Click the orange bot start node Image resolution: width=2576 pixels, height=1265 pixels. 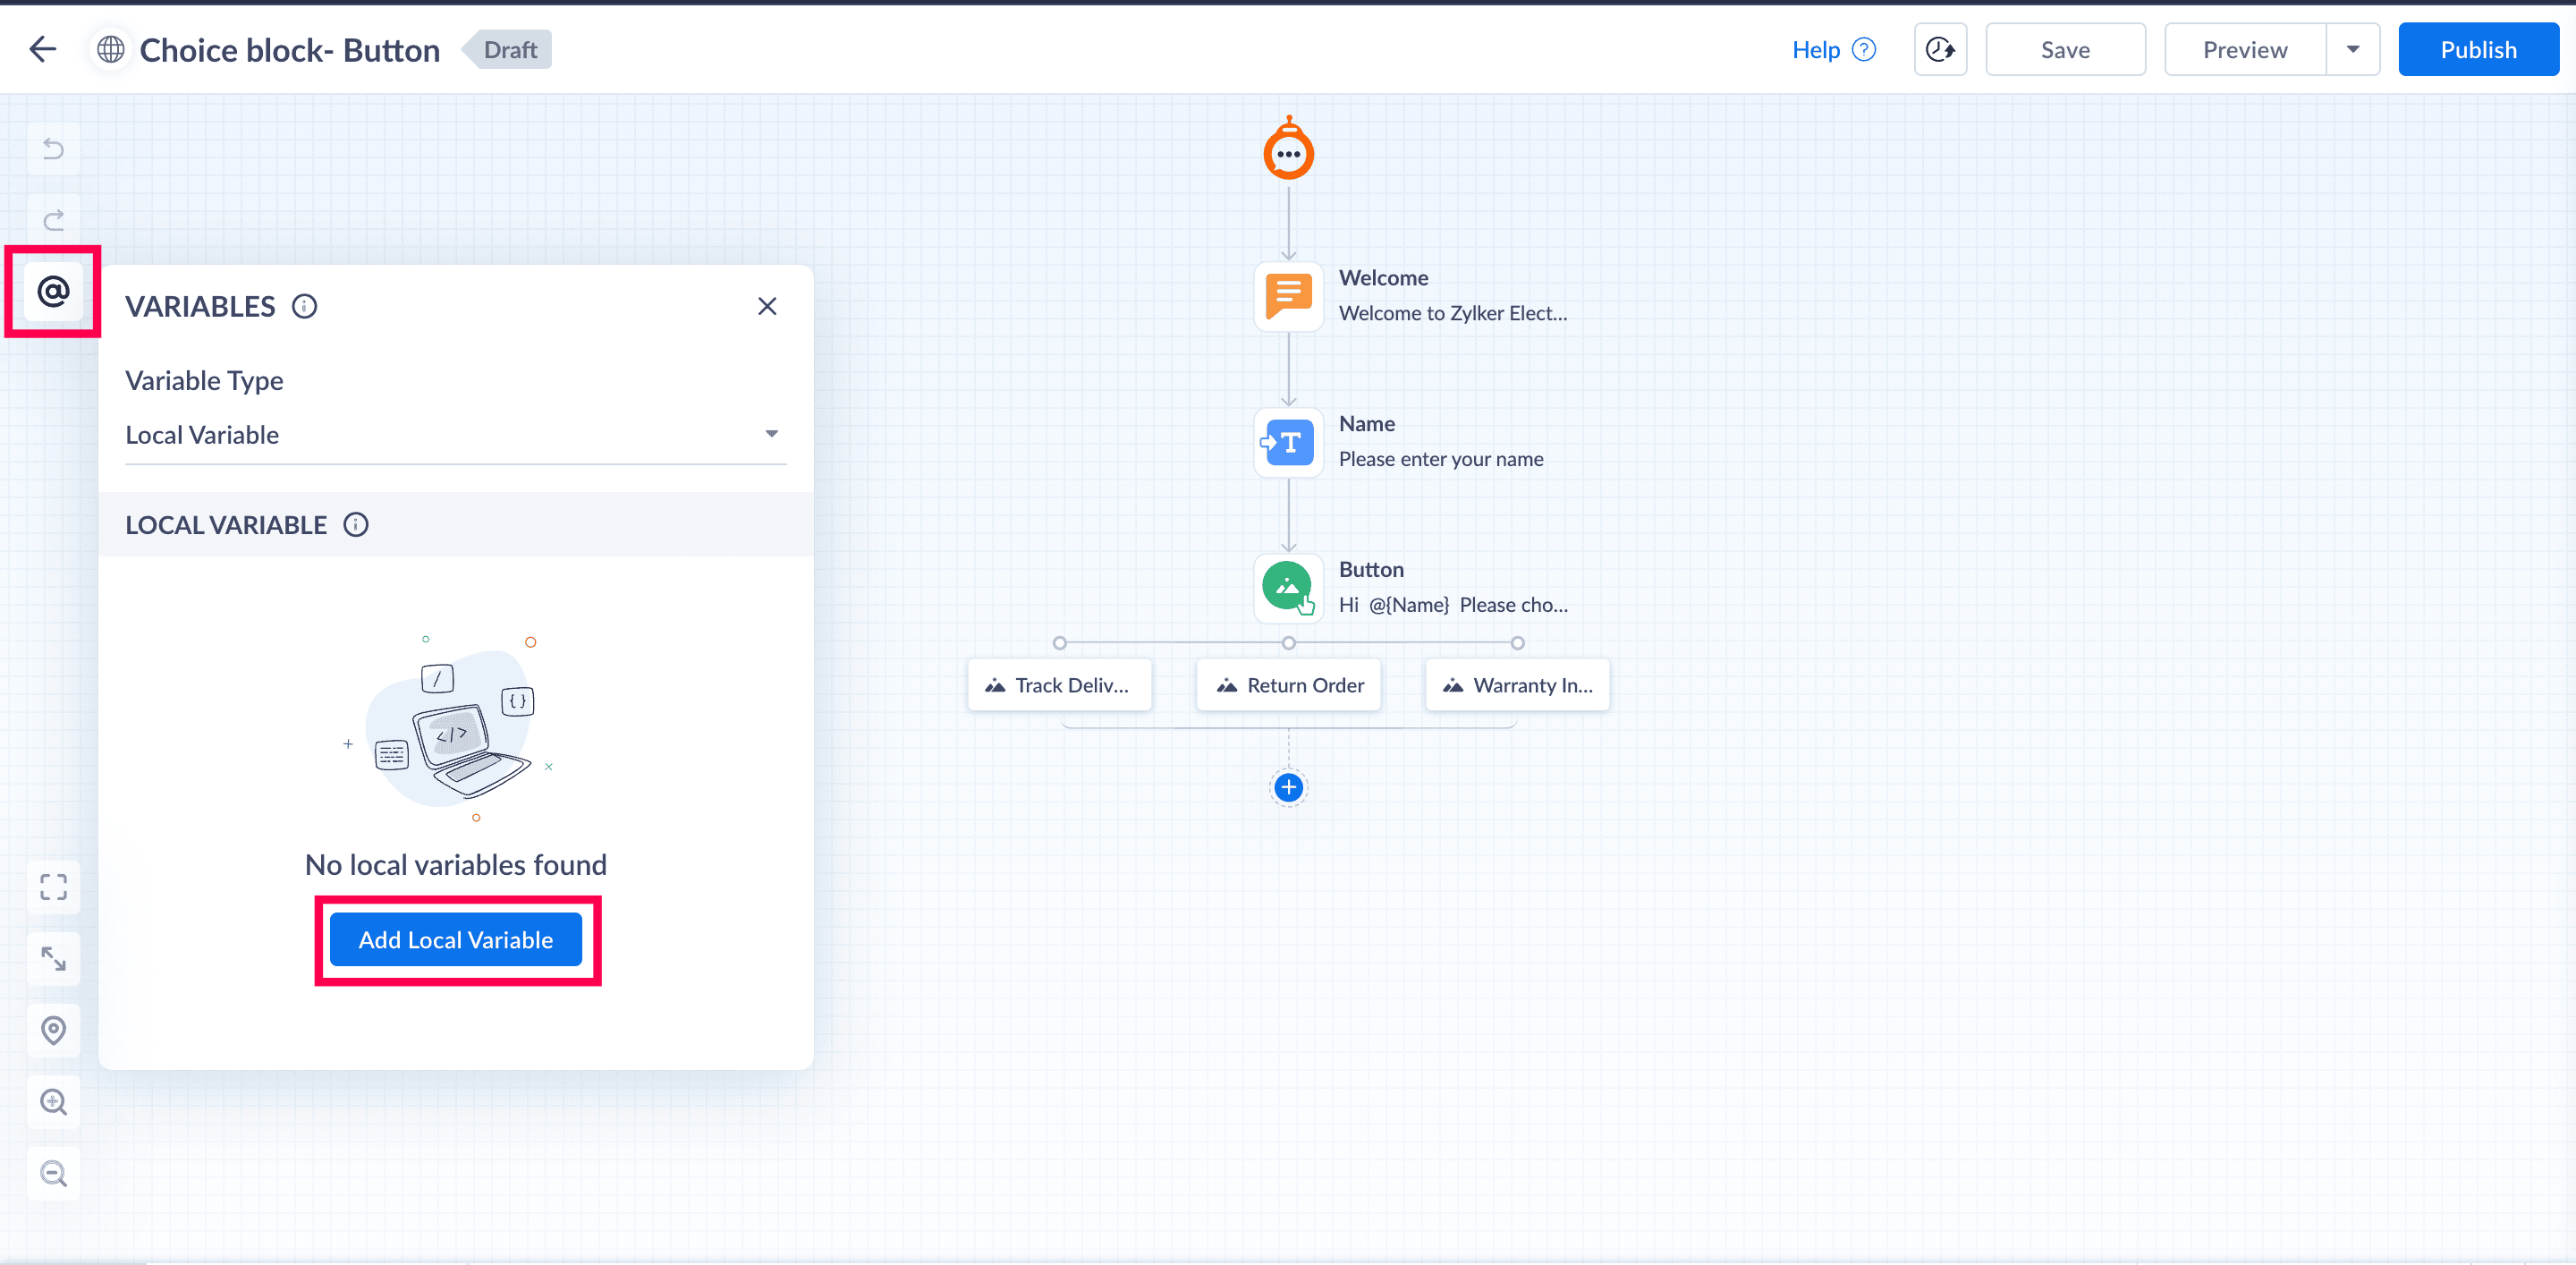(x=1288, y=152)
